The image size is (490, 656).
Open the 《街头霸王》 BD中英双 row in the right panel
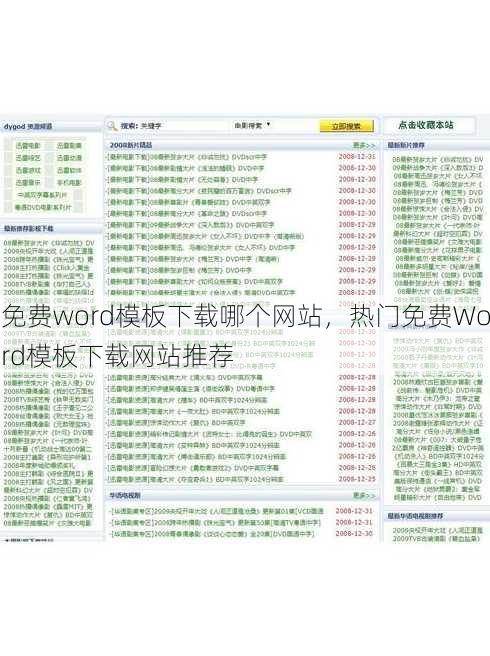(438, 473)
